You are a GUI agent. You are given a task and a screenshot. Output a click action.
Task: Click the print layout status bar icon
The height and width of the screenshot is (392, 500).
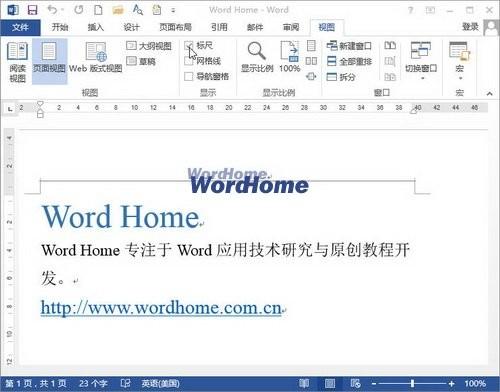330,383
